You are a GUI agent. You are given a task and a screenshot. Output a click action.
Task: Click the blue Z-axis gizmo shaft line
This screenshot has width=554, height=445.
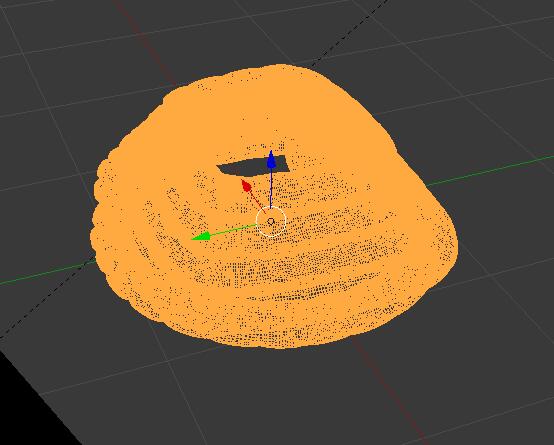pos(271,188)
